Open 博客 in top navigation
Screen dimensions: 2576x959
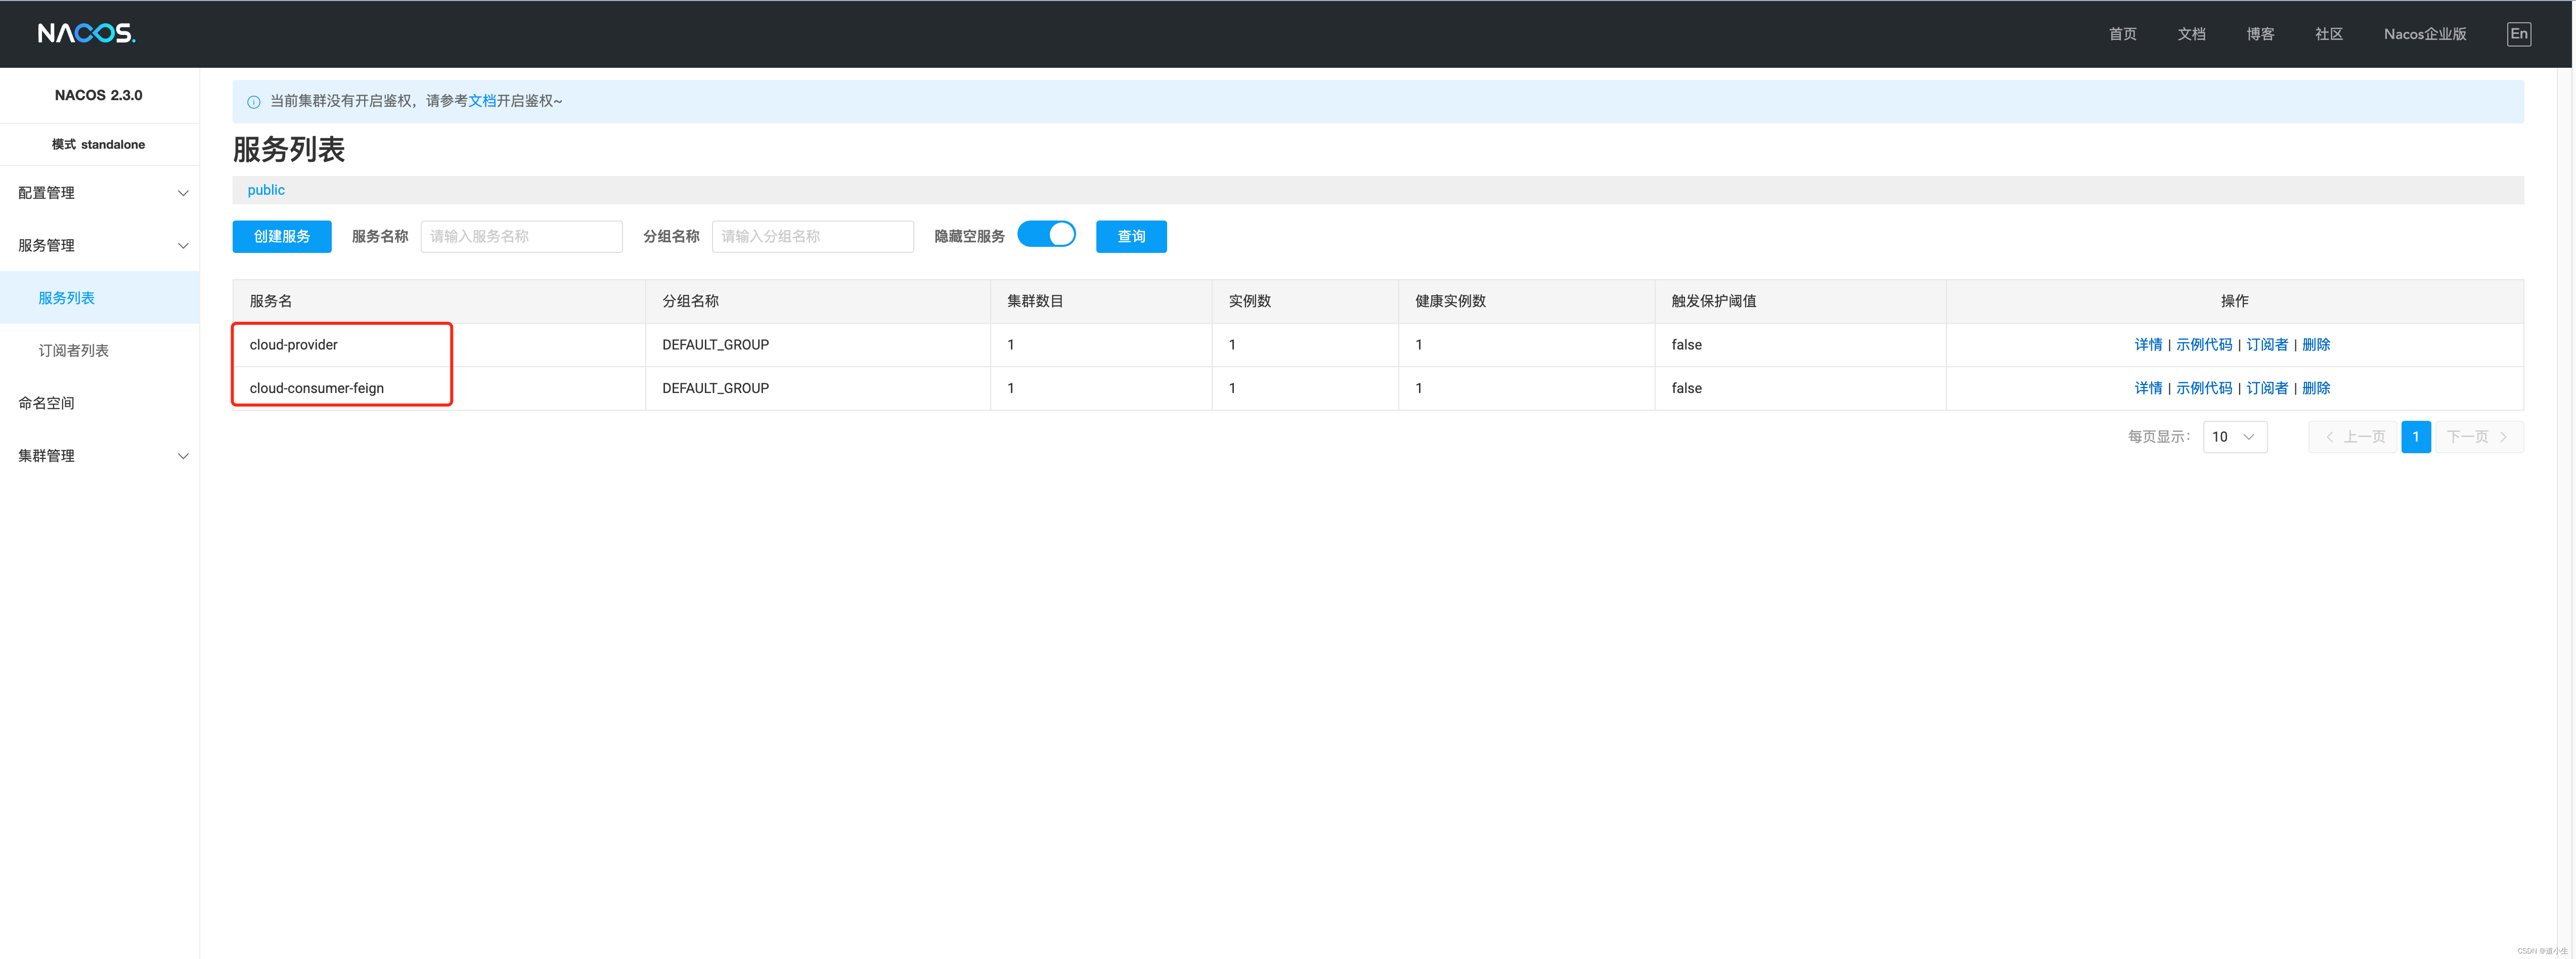pyautogui.click(x=2260, y=34)
